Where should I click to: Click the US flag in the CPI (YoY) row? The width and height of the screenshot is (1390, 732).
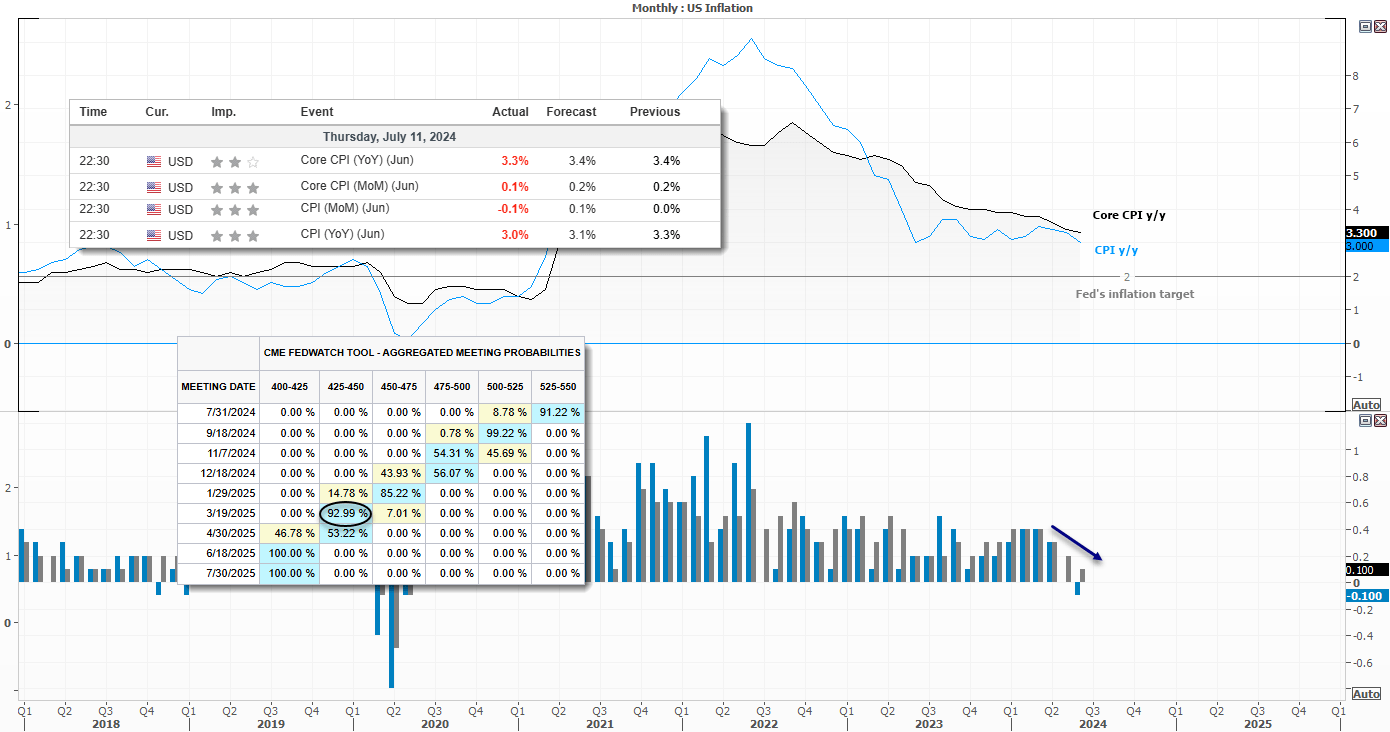coord(154,235)
